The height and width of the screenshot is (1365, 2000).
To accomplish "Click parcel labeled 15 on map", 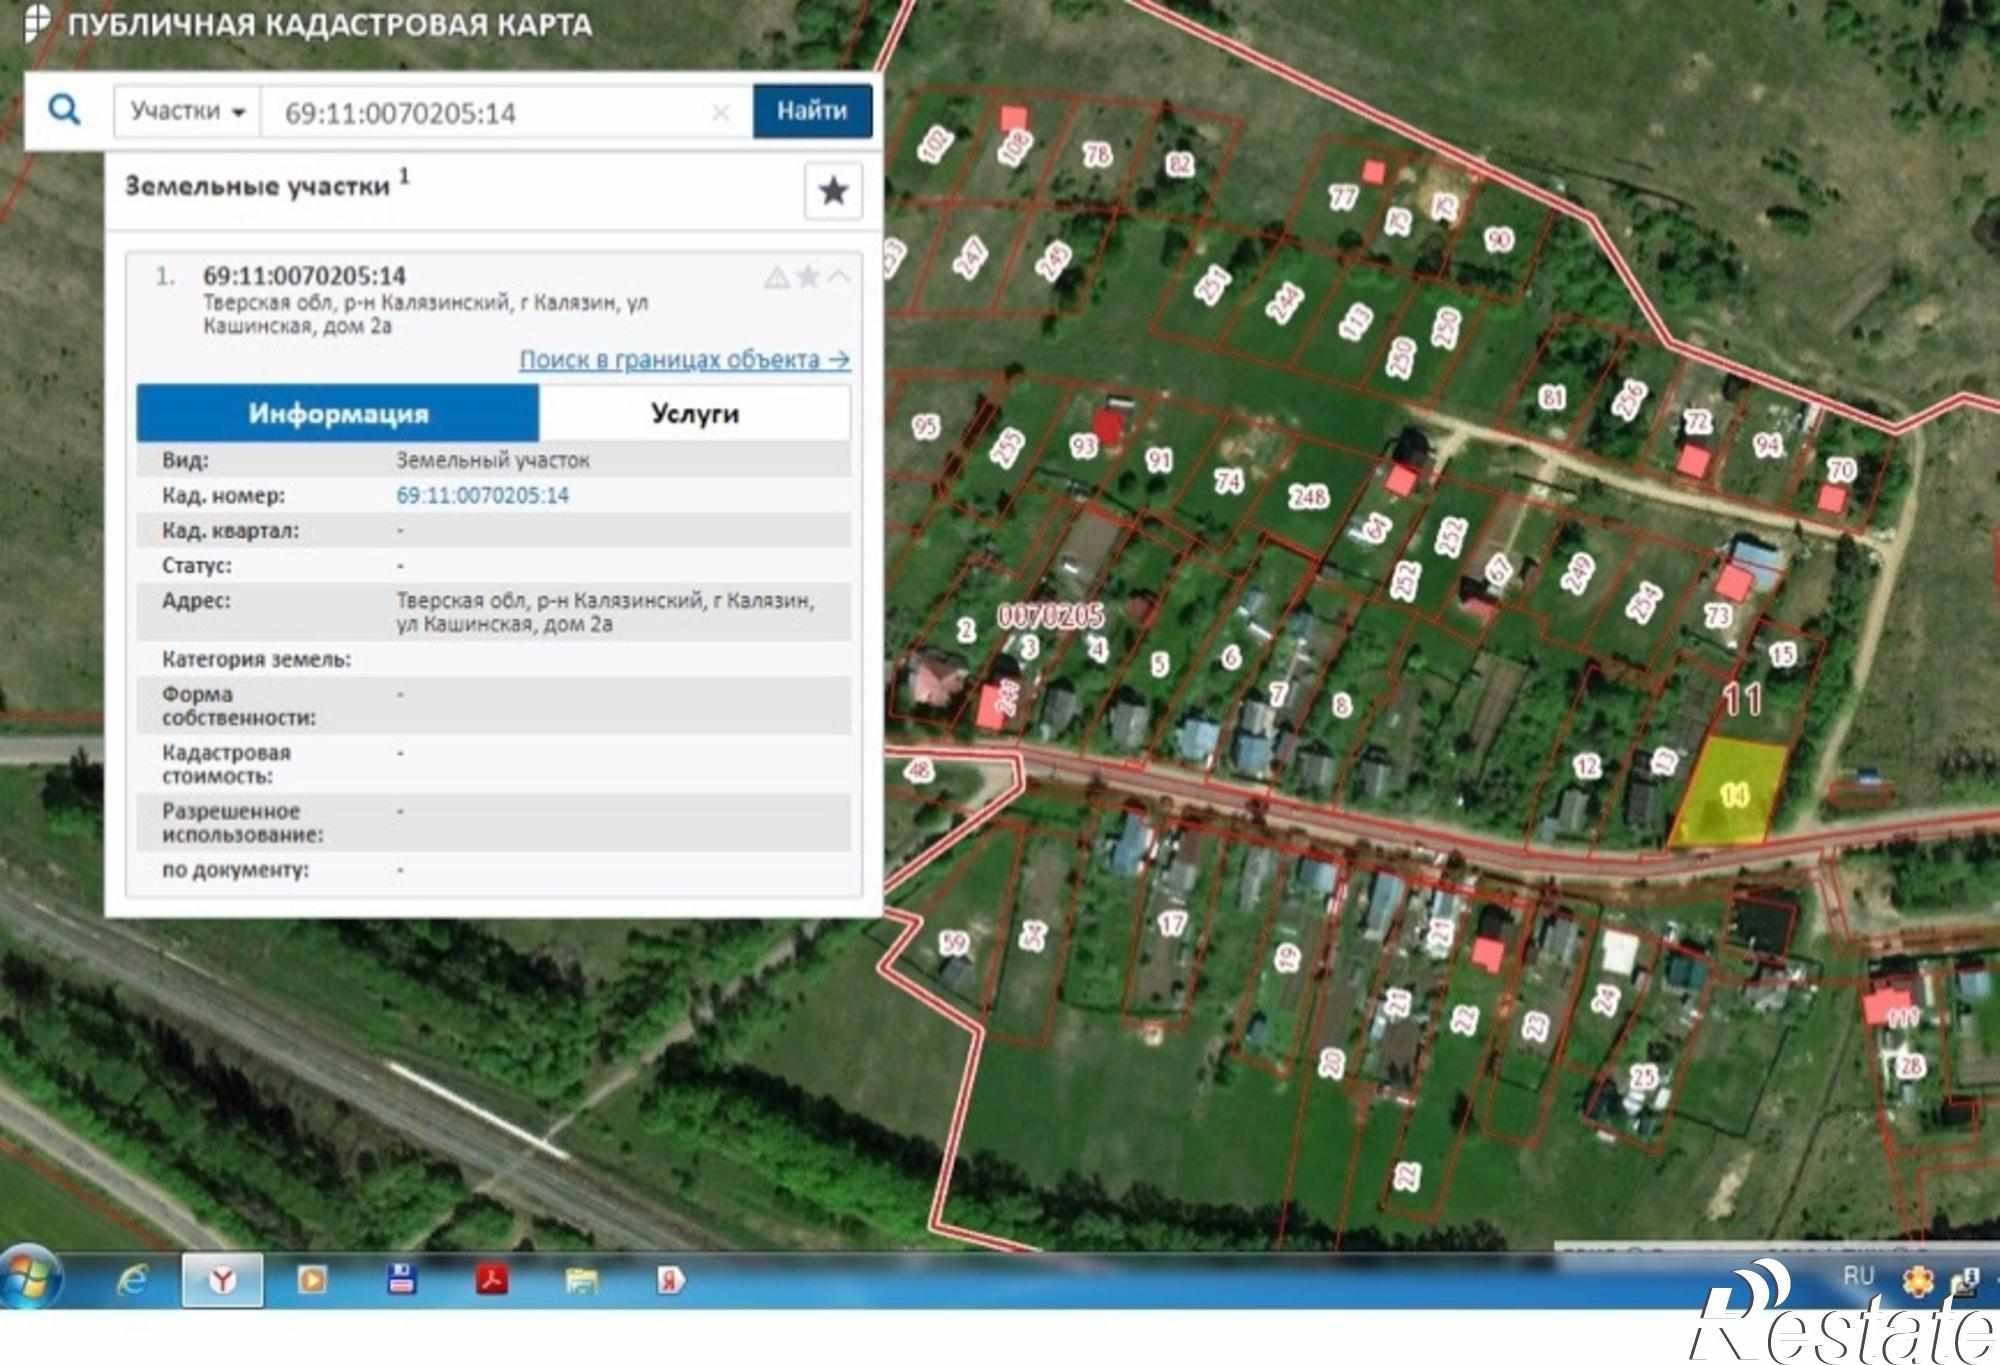I will click(1782, 654).
